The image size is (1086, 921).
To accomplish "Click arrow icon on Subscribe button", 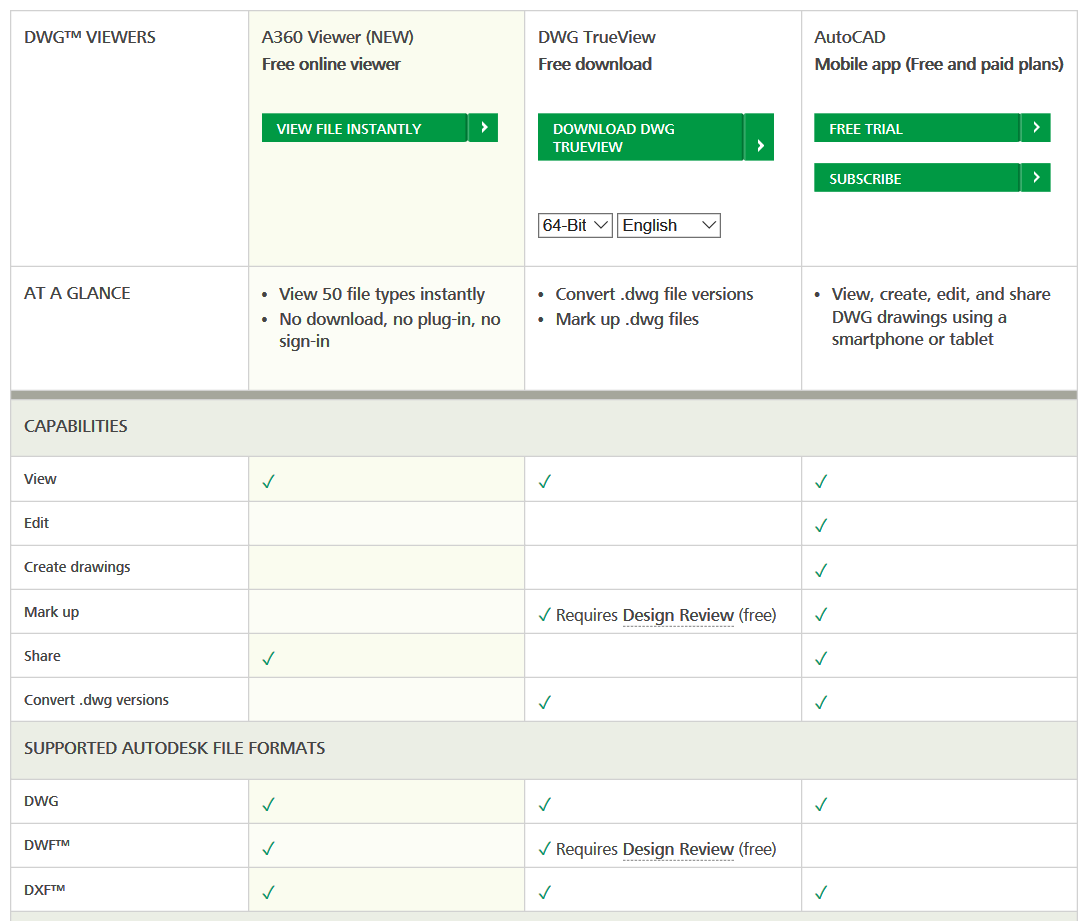I will click(x=1036, y=178).
